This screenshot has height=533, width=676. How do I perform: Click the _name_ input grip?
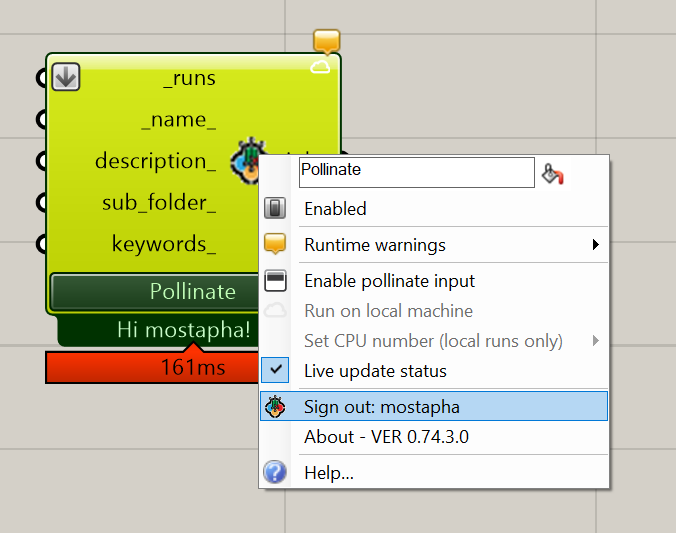(x=41, y=119)
